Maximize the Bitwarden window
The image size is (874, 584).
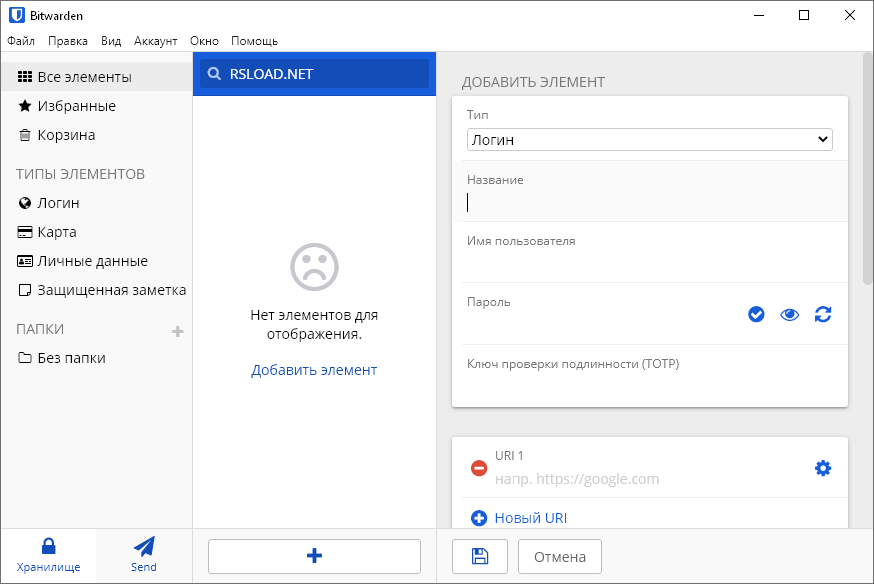(x=804, y=16)
